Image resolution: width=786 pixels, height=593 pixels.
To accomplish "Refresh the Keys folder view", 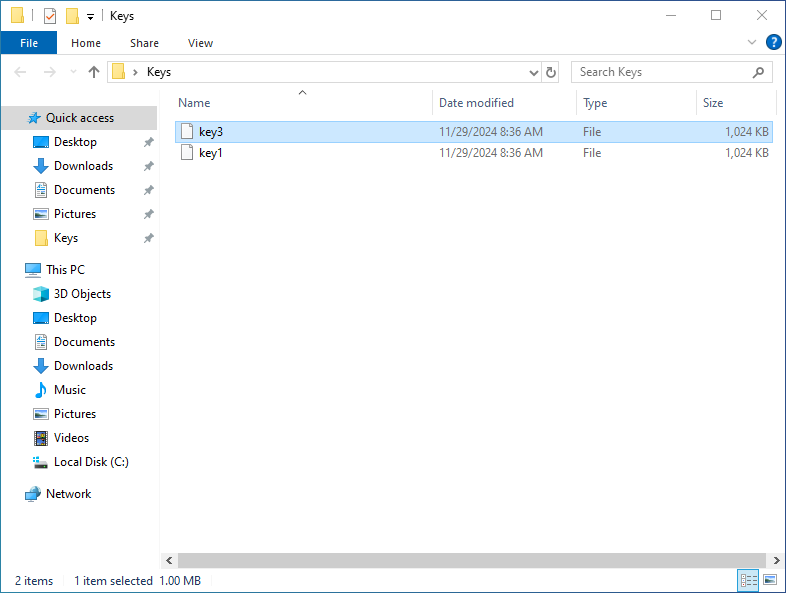I will tap(550, 73).
